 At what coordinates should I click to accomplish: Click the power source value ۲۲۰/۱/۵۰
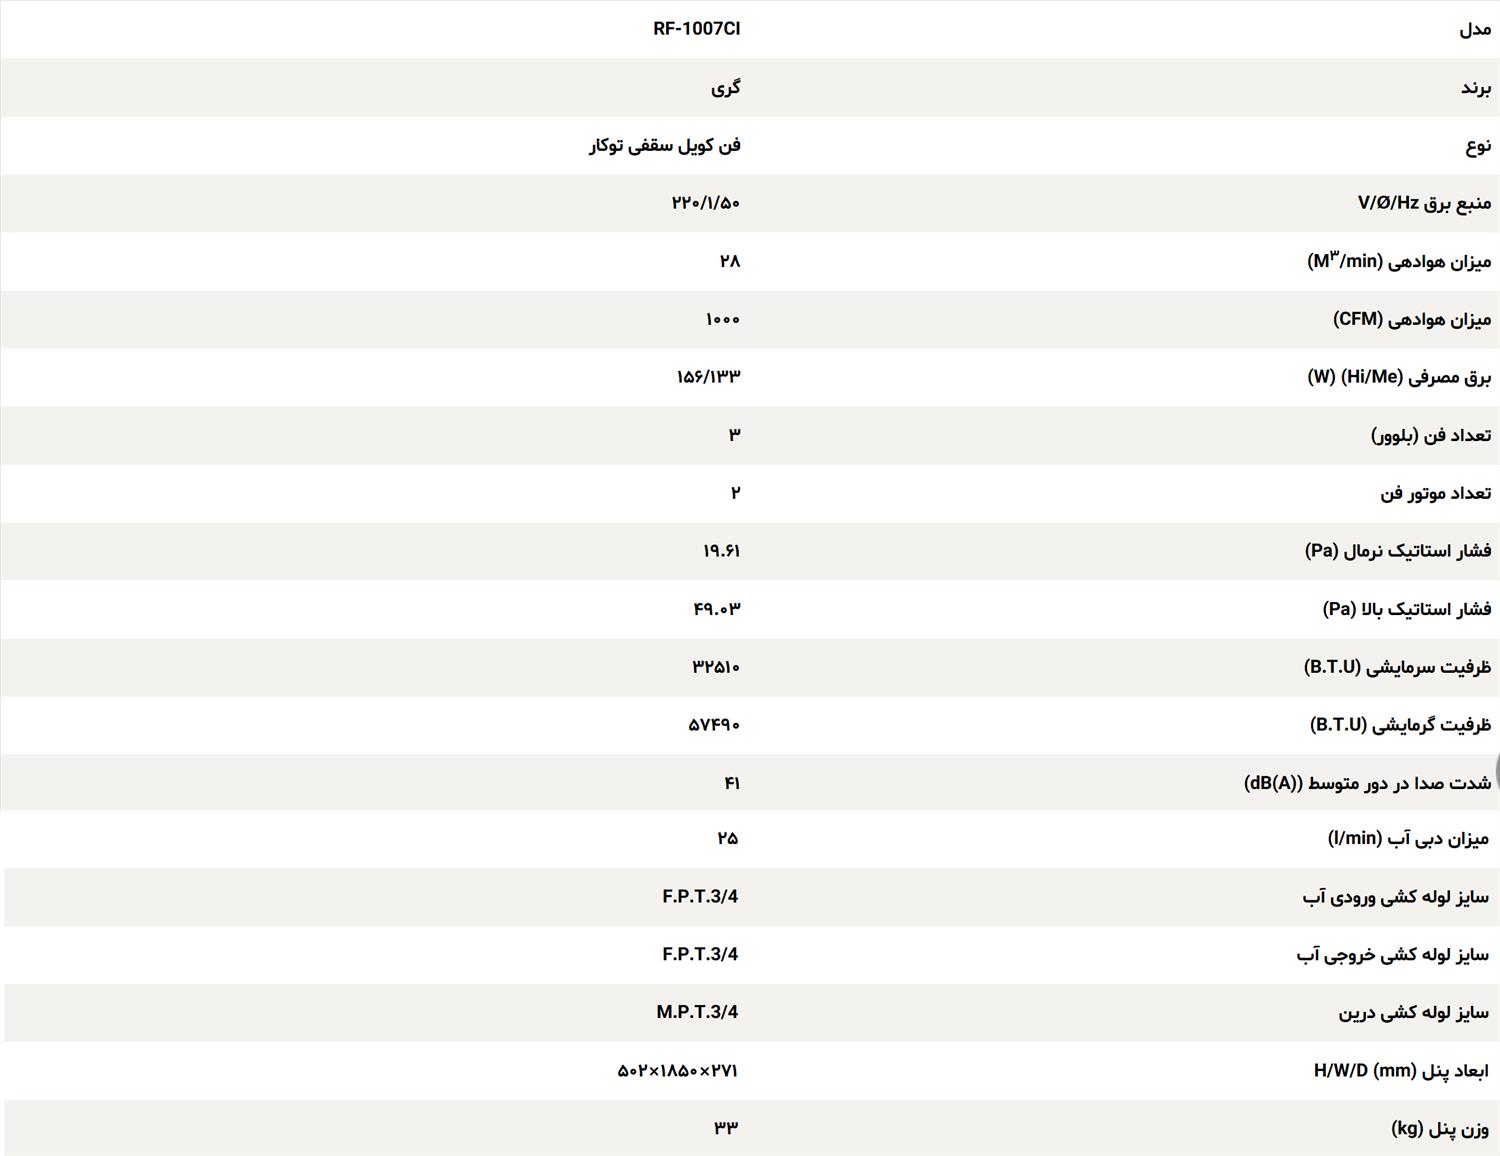(x=705, y=203)
